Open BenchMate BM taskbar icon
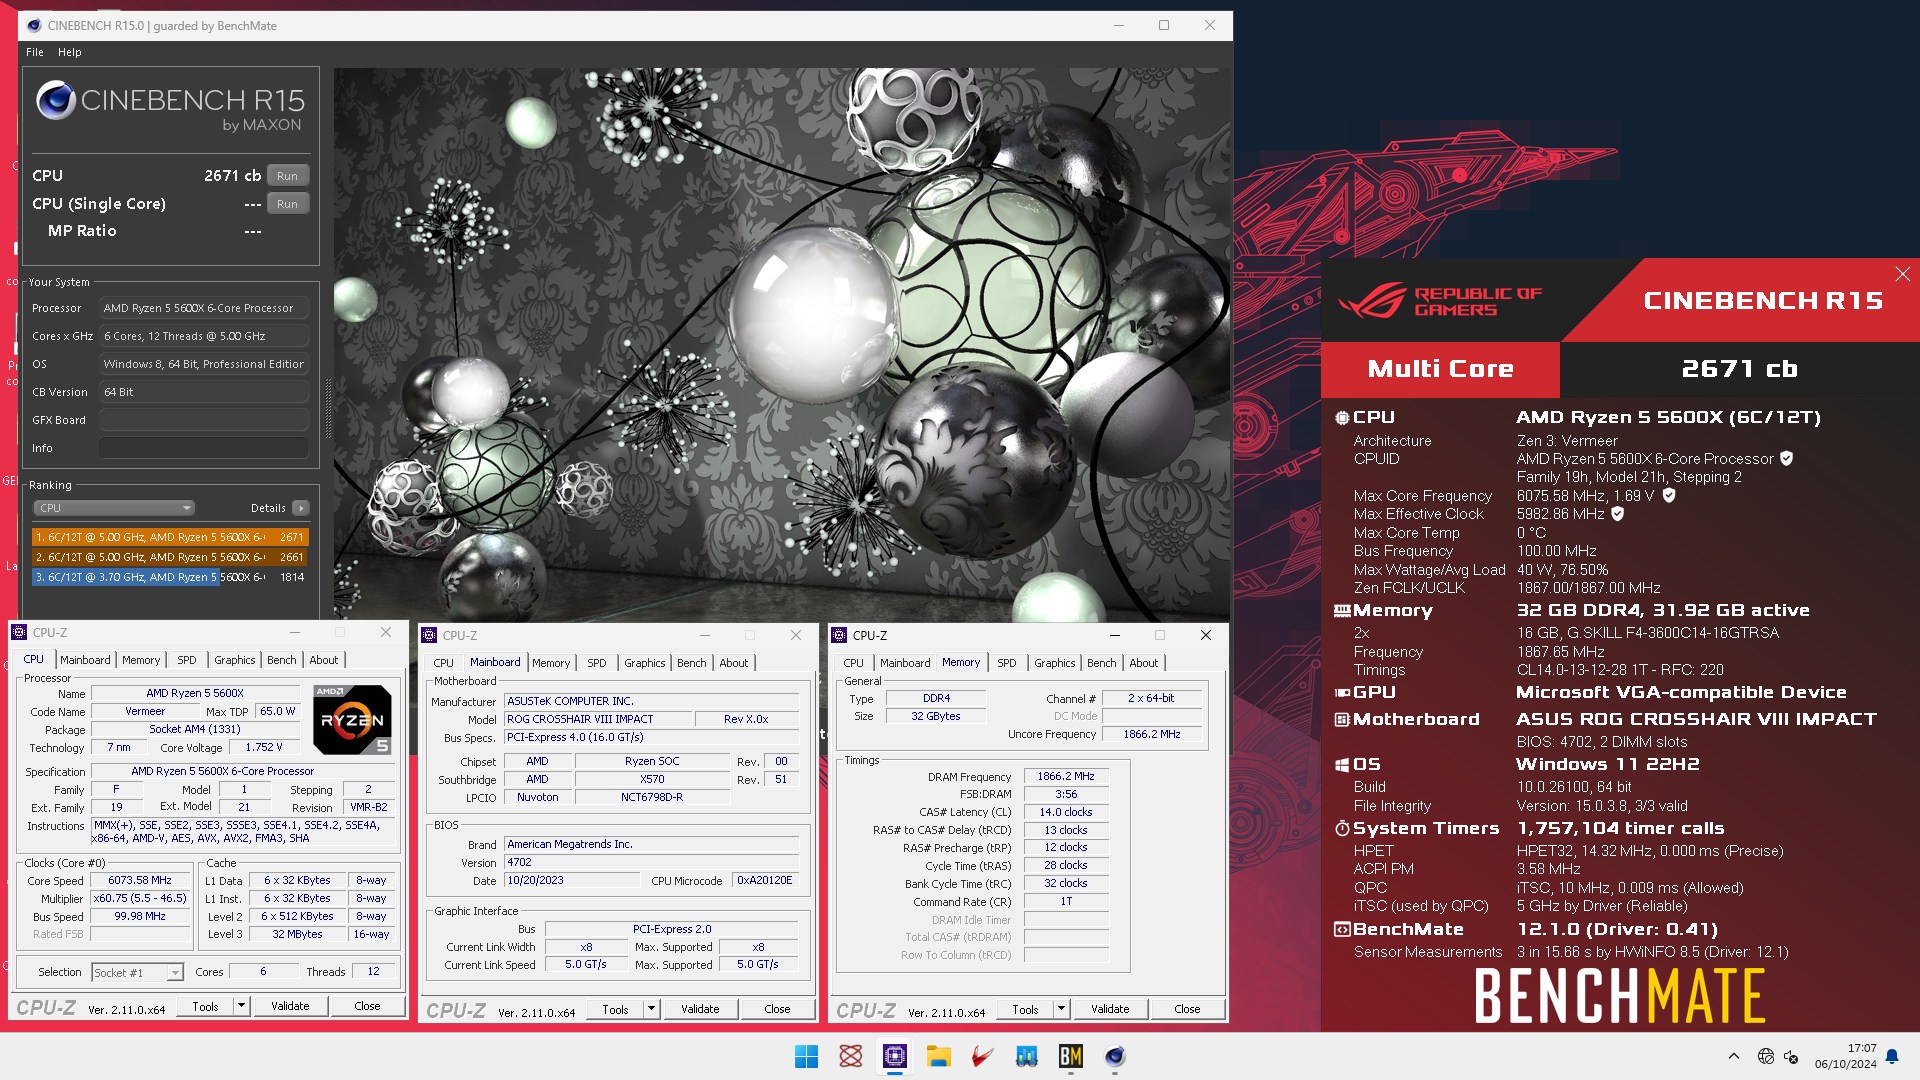This screenshot has width=1920, height=1080. 1070,1056
